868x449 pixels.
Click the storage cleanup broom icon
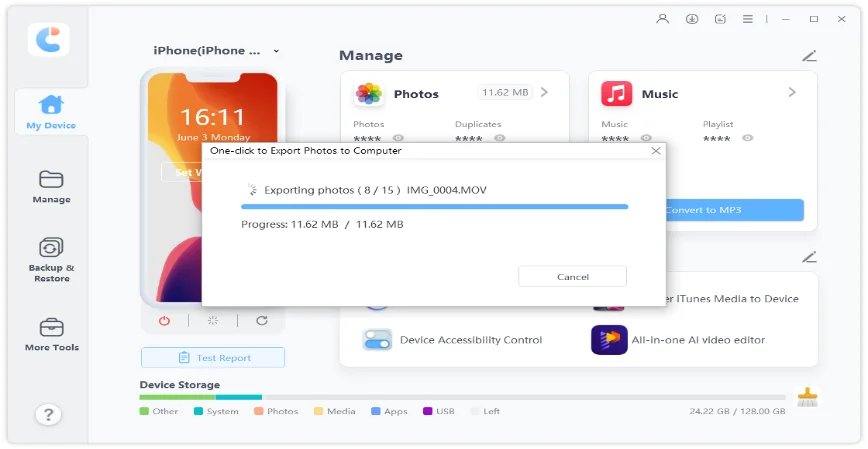click(807, 398)
